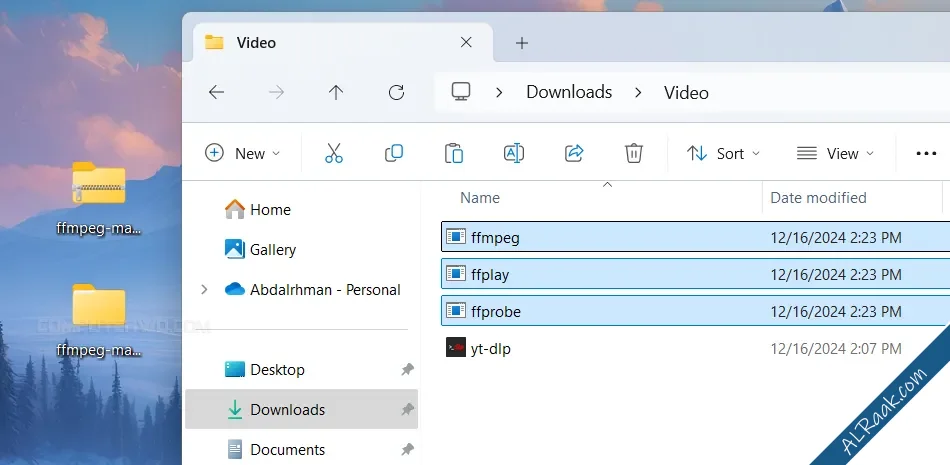
Task: Sort by Date modified column header
Action: tap(818, 198)
